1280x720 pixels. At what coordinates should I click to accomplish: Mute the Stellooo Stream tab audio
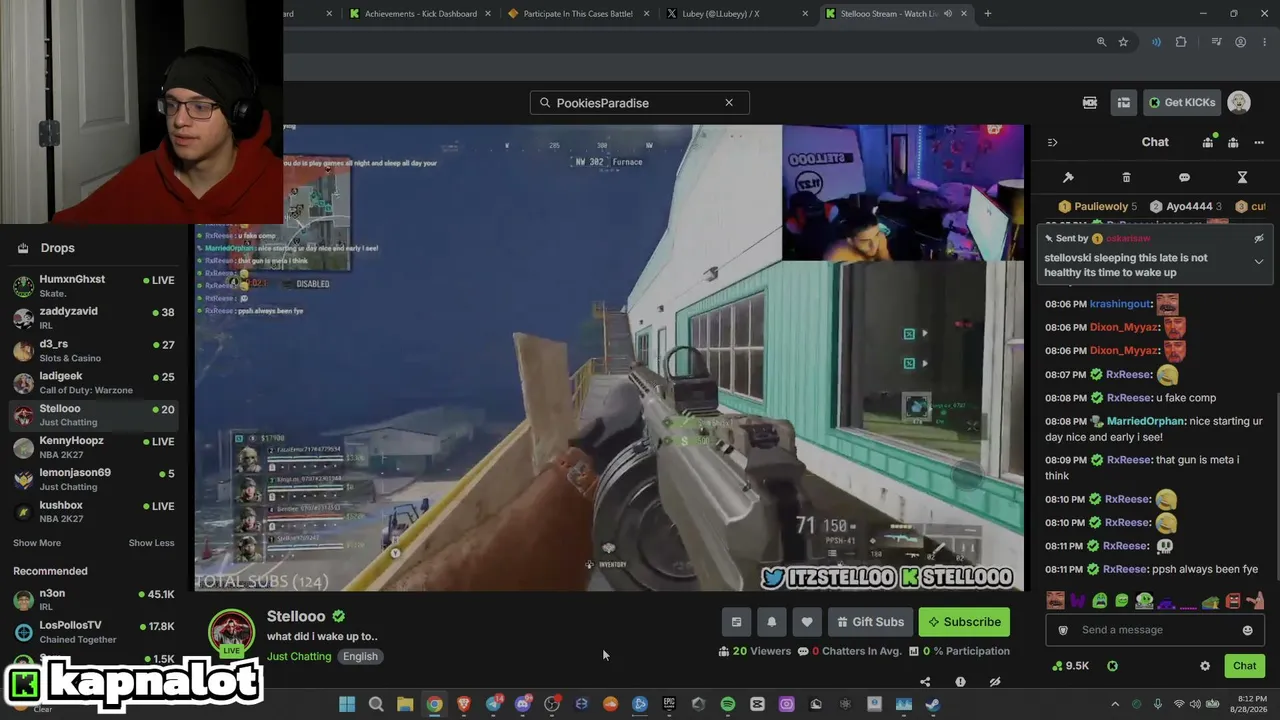[x=947, y=14]
